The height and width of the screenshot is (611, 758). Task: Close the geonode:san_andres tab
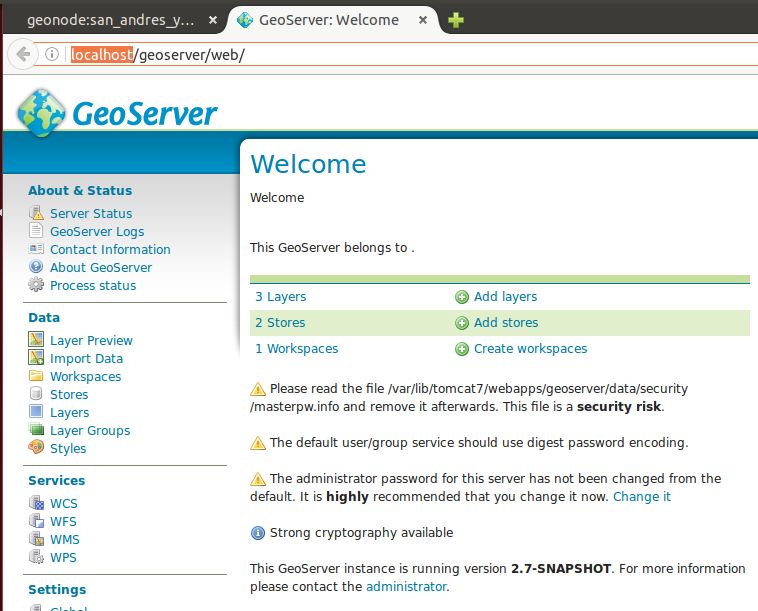212,20
